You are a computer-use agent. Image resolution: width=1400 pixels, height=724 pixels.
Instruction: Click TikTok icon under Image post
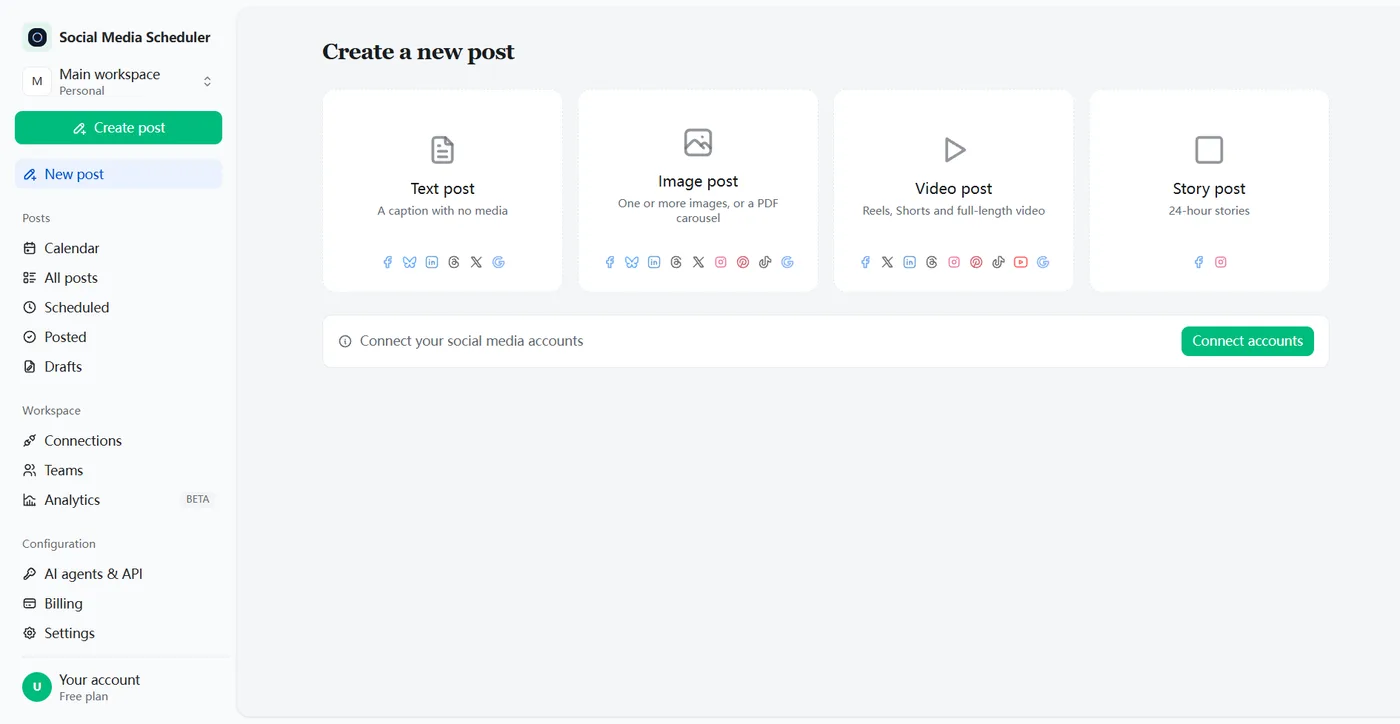point(765,262)
